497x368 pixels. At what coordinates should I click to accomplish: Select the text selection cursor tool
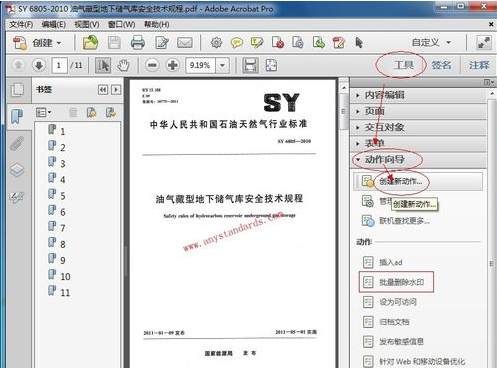pyautogui.click(x=103, y=65)
